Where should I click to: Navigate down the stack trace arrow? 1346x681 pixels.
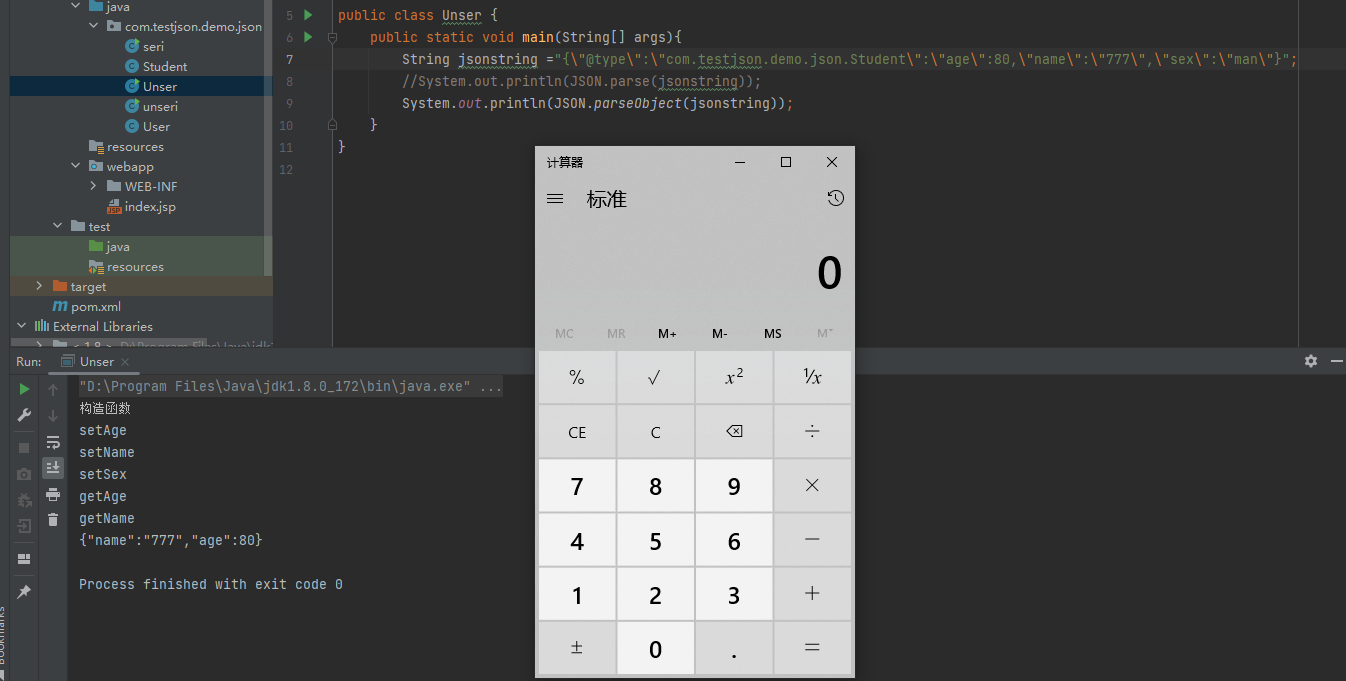(53, 416)
